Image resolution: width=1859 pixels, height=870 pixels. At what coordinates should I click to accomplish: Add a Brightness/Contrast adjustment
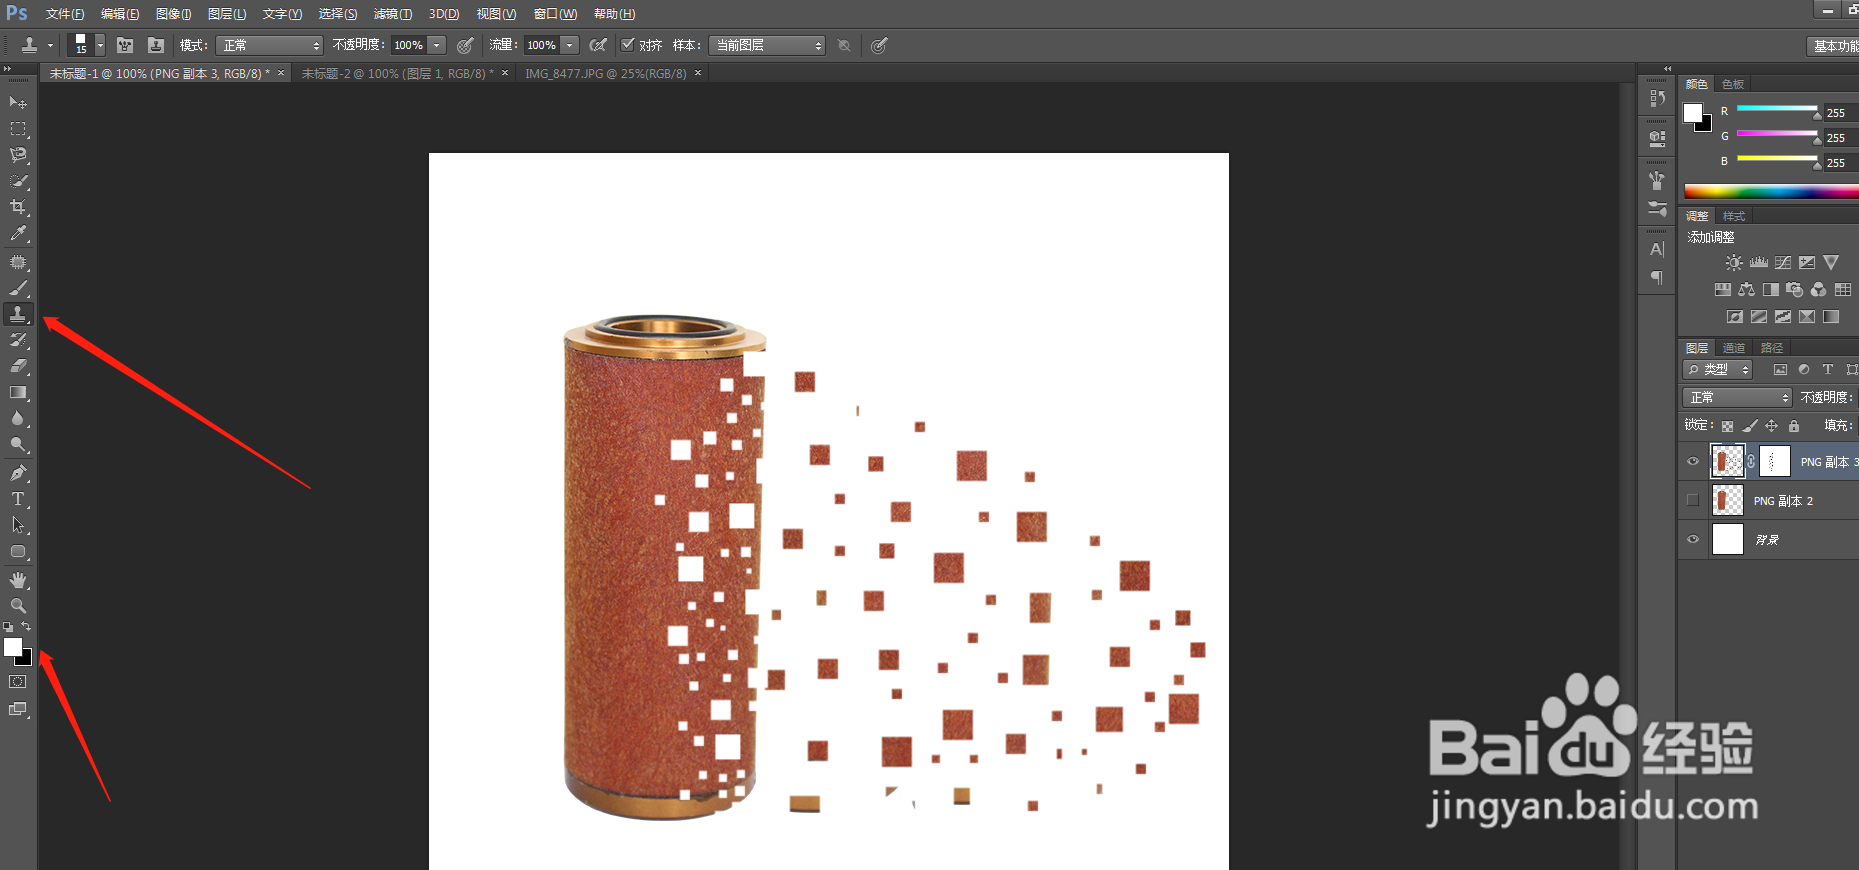coord(1734,263)
